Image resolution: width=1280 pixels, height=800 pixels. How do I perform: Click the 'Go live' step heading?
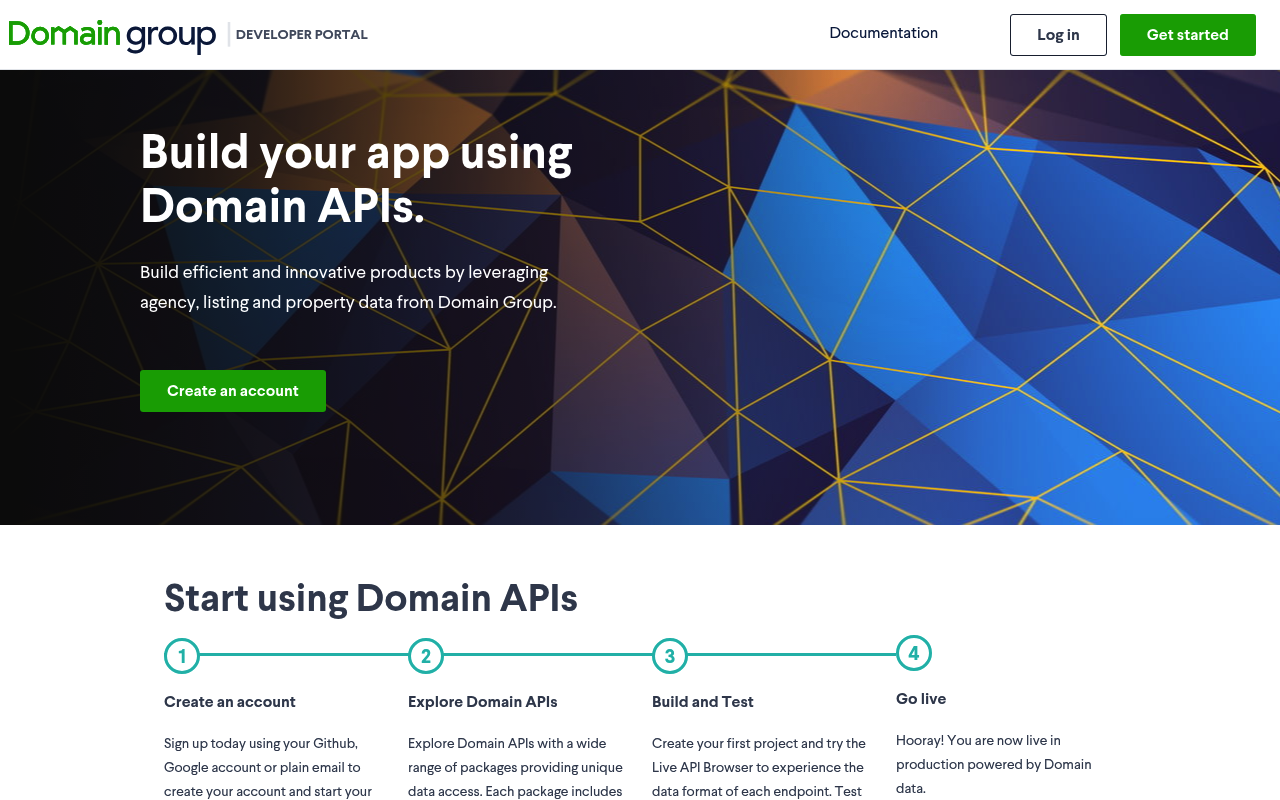921,699
